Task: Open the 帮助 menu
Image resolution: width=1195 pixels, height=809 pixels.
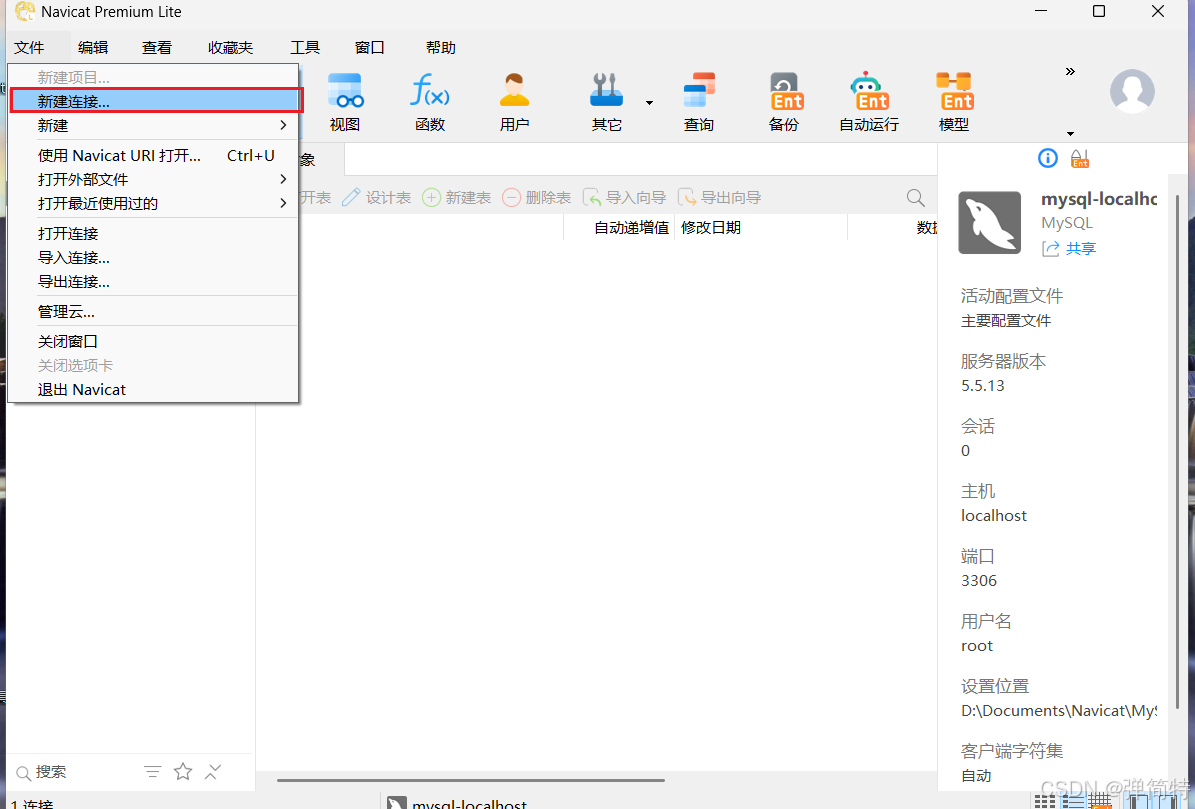Action: tap(441, 47)
